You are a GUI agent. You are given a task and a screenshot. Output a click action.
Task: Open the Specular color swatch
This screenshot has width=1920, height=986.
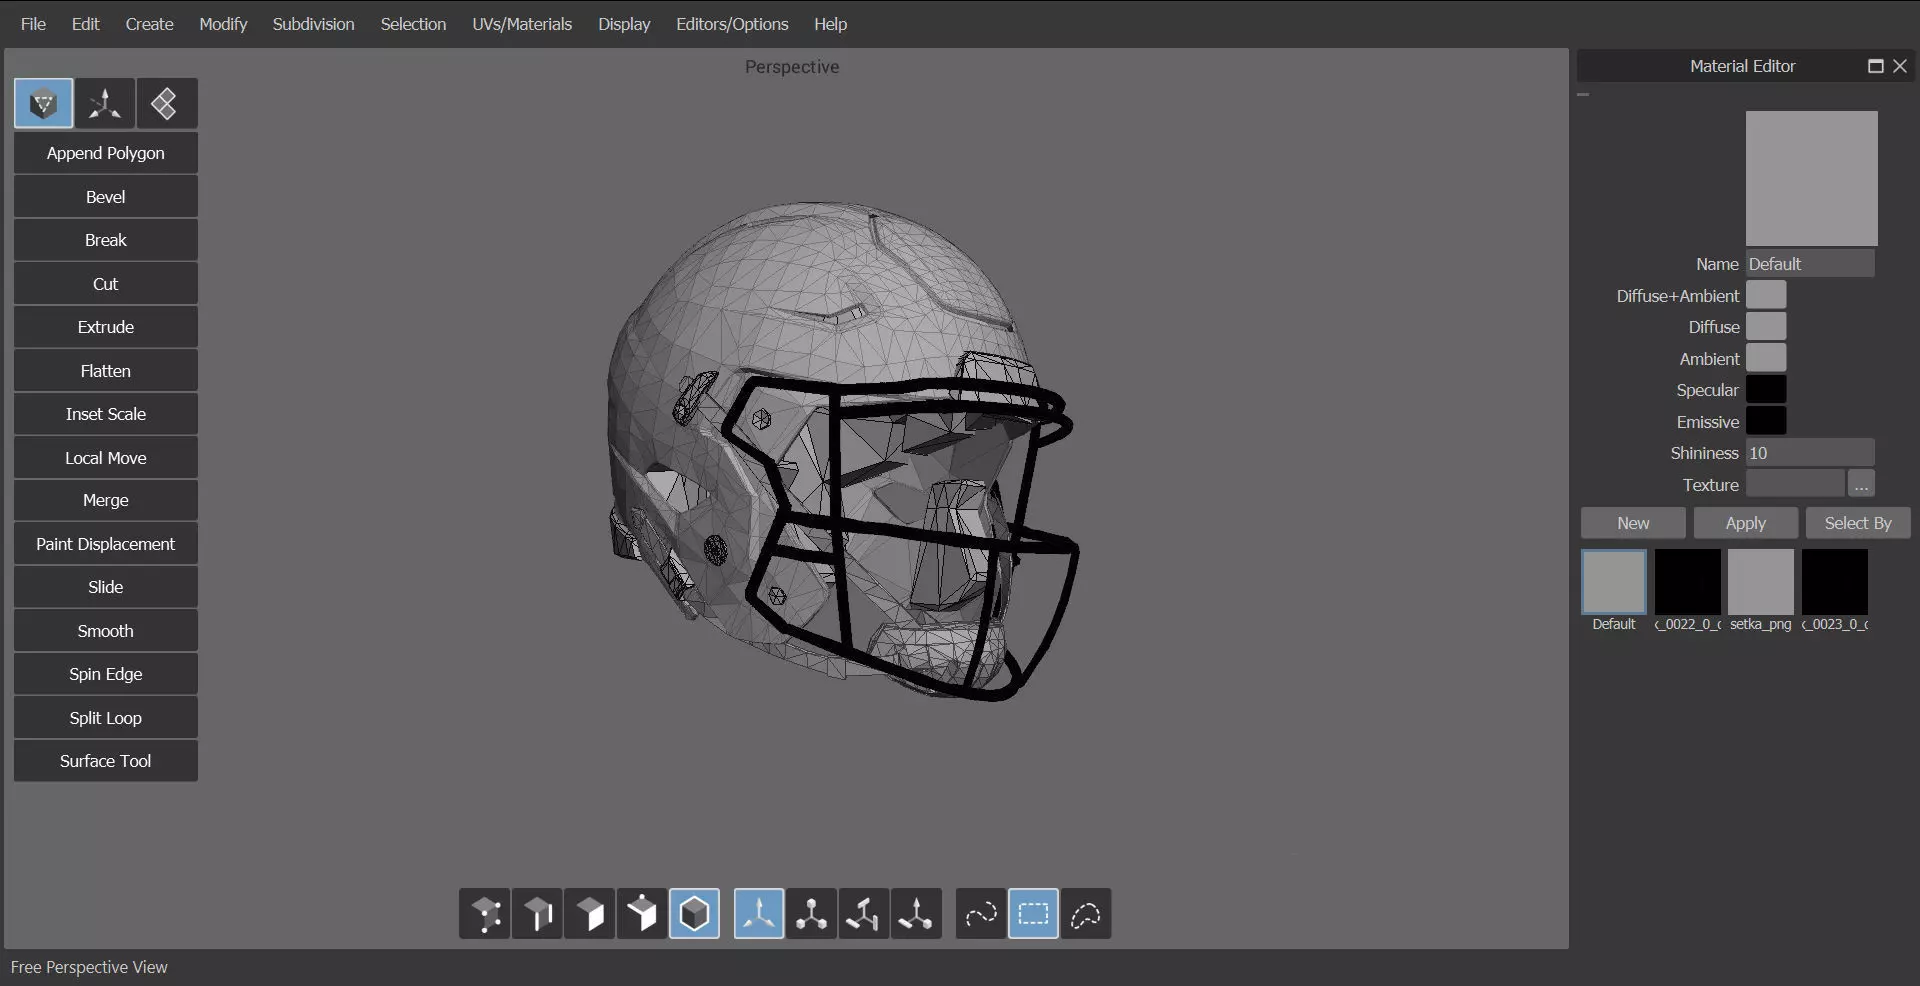tap(1766, 390)
